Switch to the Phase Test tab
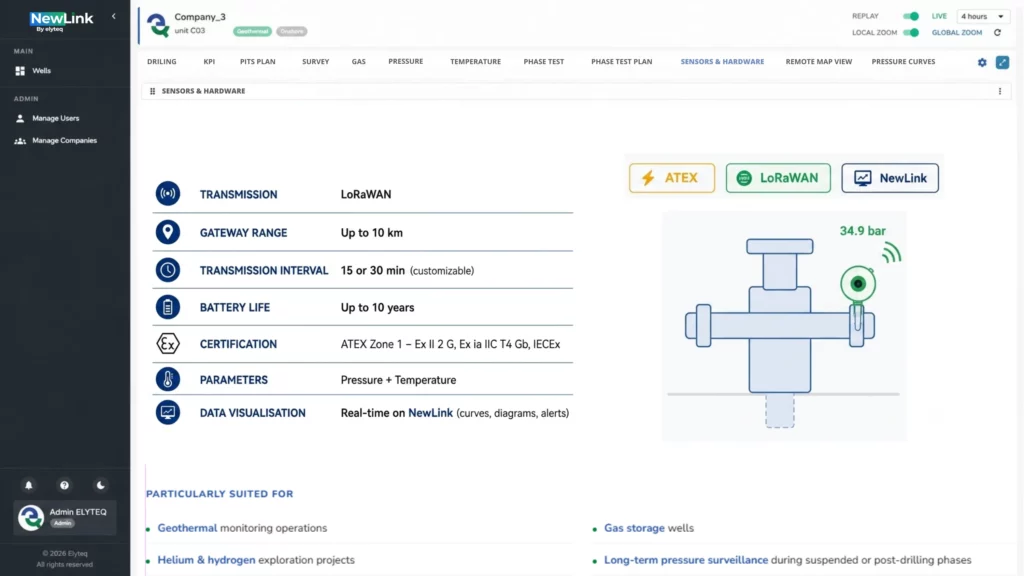Viewport: 1024px width, 576px height. point(543,61)
